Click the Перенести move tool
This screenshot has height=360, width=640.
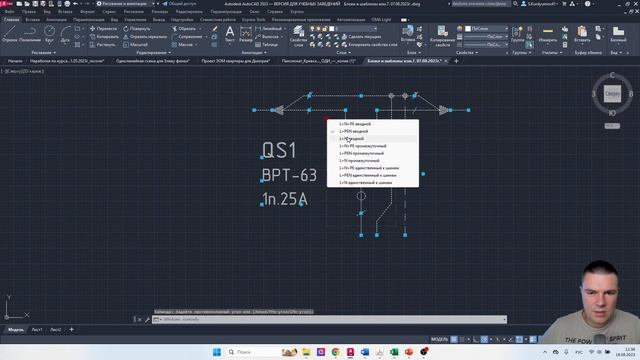coord(103,29)
